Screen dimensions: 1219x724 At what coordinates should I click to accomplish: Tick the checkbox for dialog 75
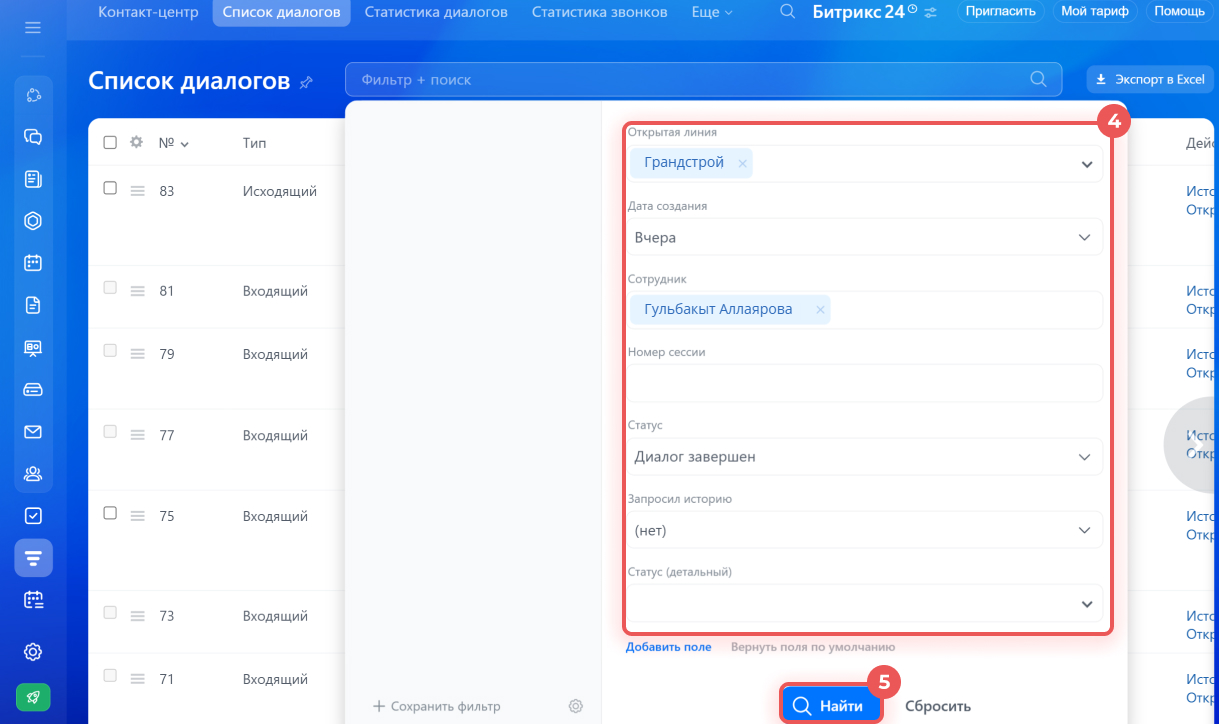click(x=110, y=513)
